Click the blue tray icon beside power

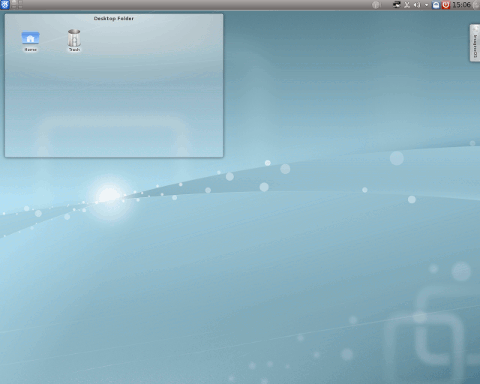coord(436,5)
